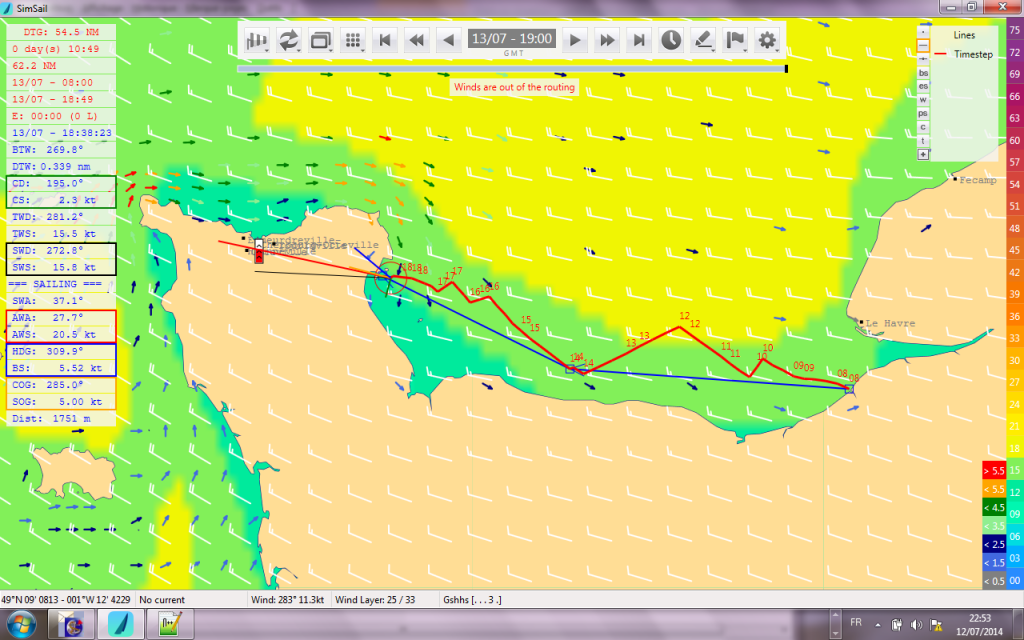Click the 'HDG: 309.9°' heading value
1024x640 pixels.
[61, 351]
